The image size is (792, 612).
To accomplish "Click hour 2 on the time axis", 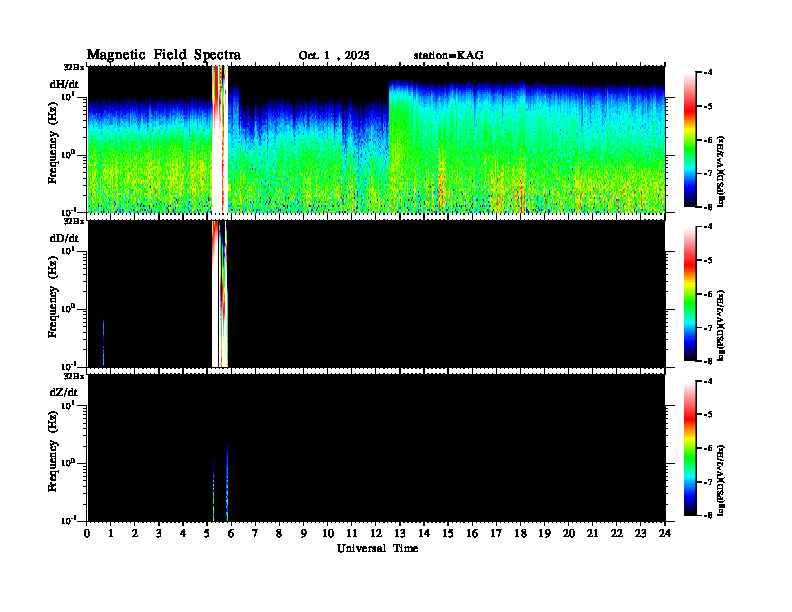I will pos(135,534).
